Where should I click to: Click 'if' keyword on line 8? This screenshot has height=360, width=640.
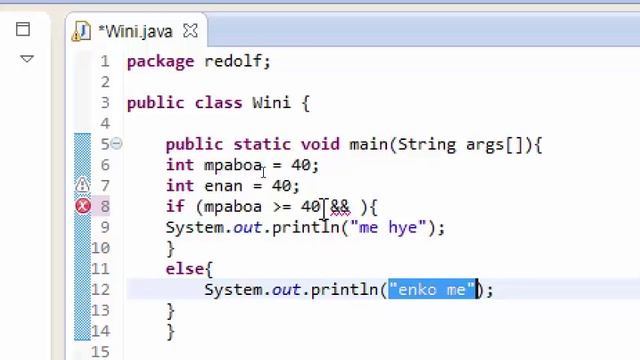click(175, 206)
